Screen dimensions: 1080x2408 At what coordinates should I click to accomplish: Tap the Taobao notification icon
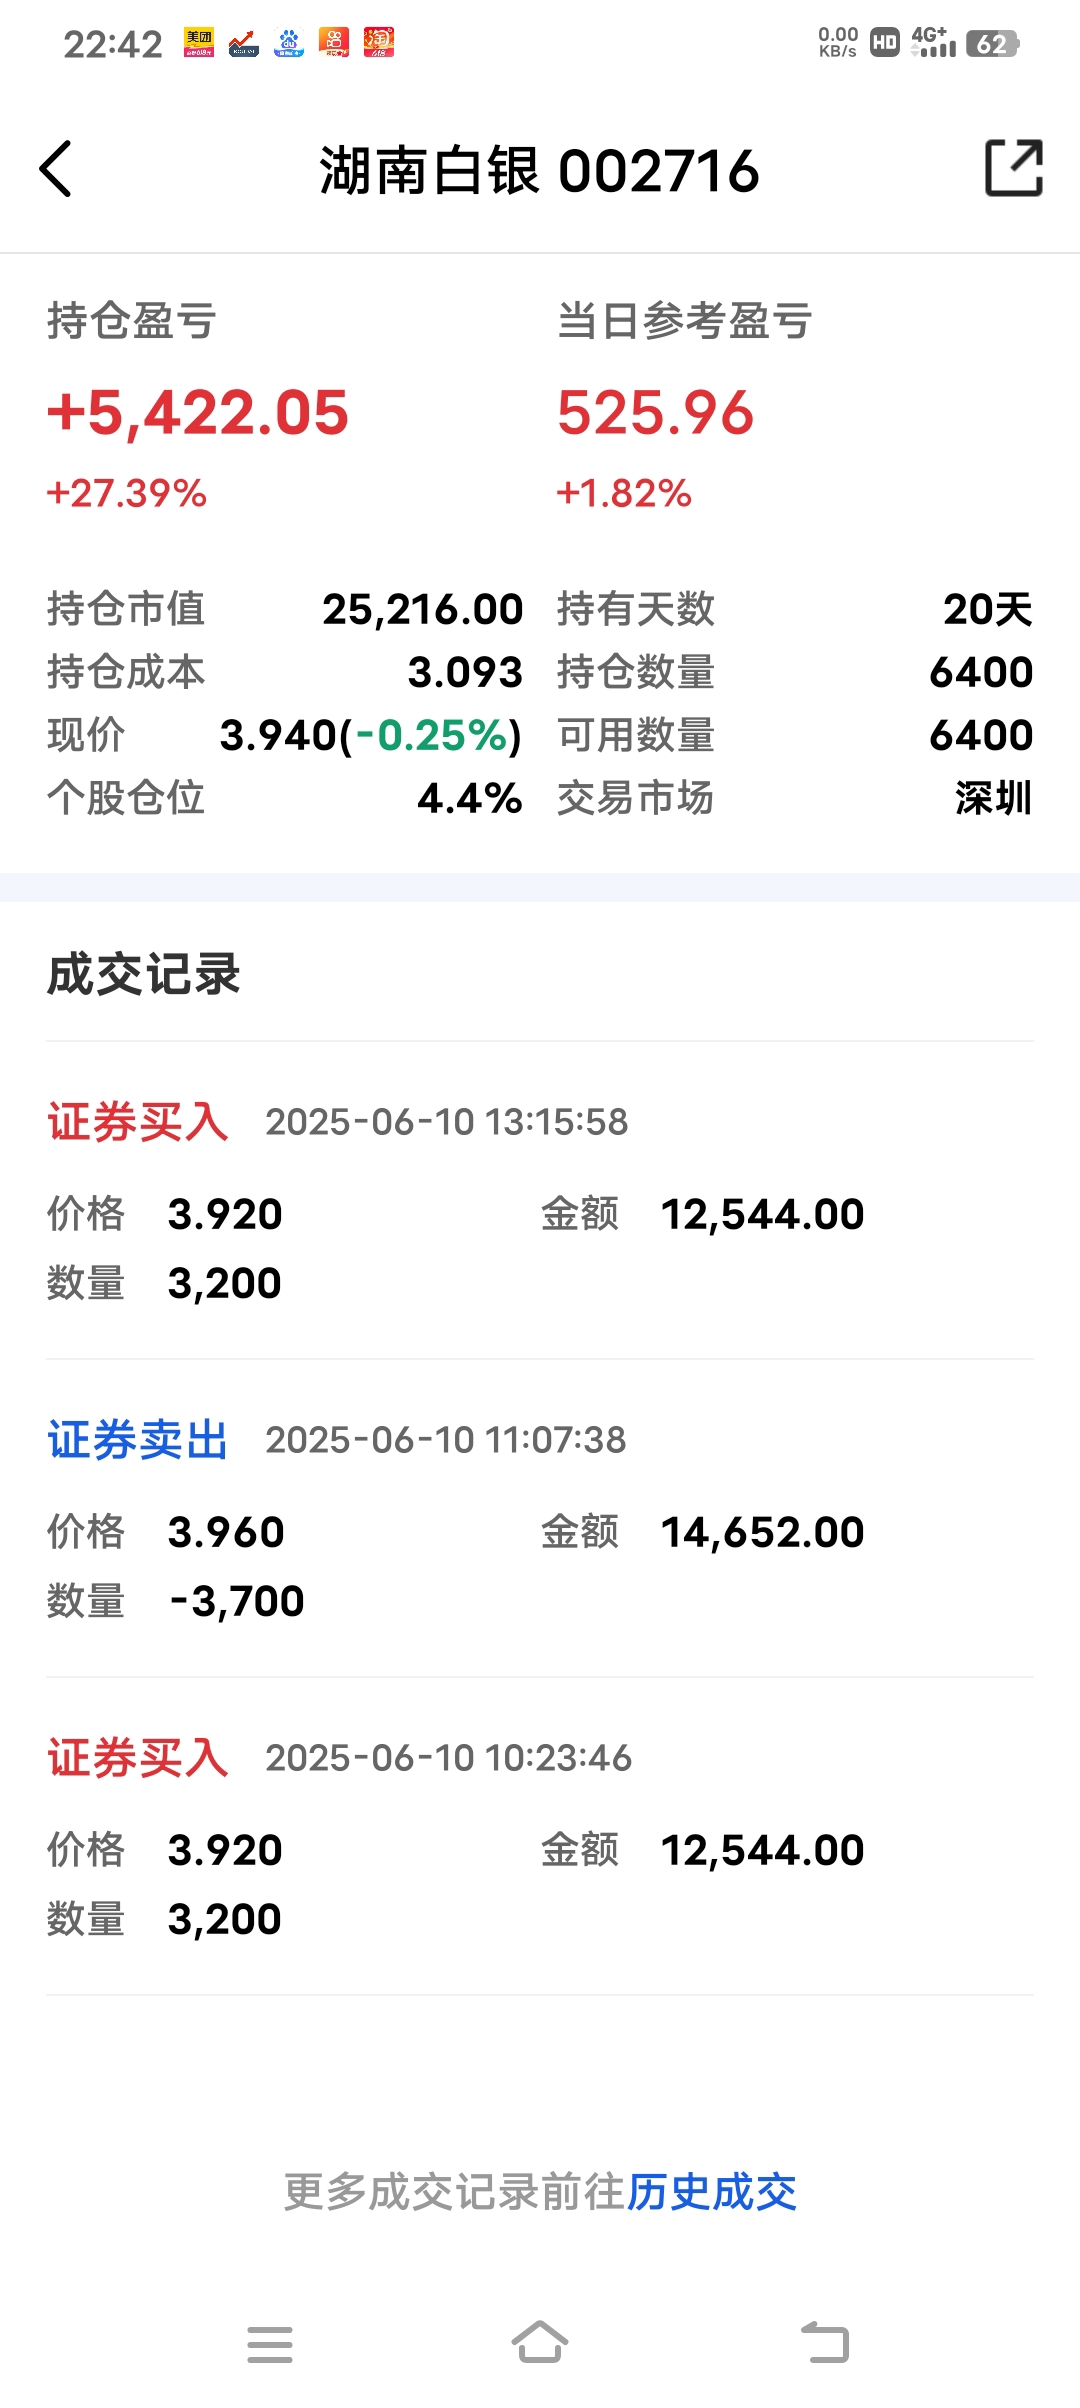379,43
